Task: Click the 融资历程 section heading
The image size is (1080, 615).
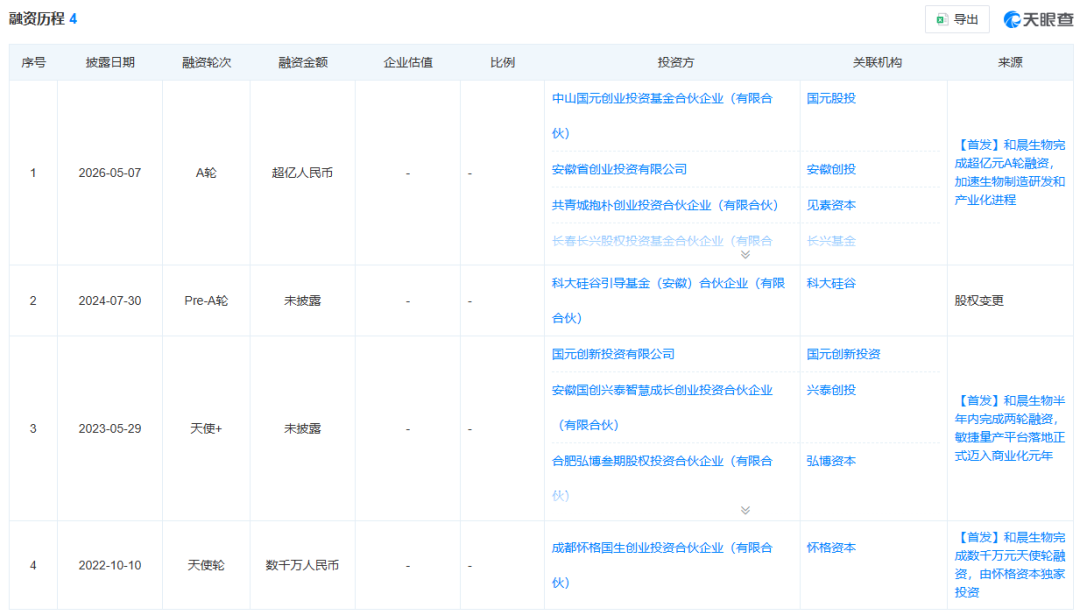Action: pos(37,19)
